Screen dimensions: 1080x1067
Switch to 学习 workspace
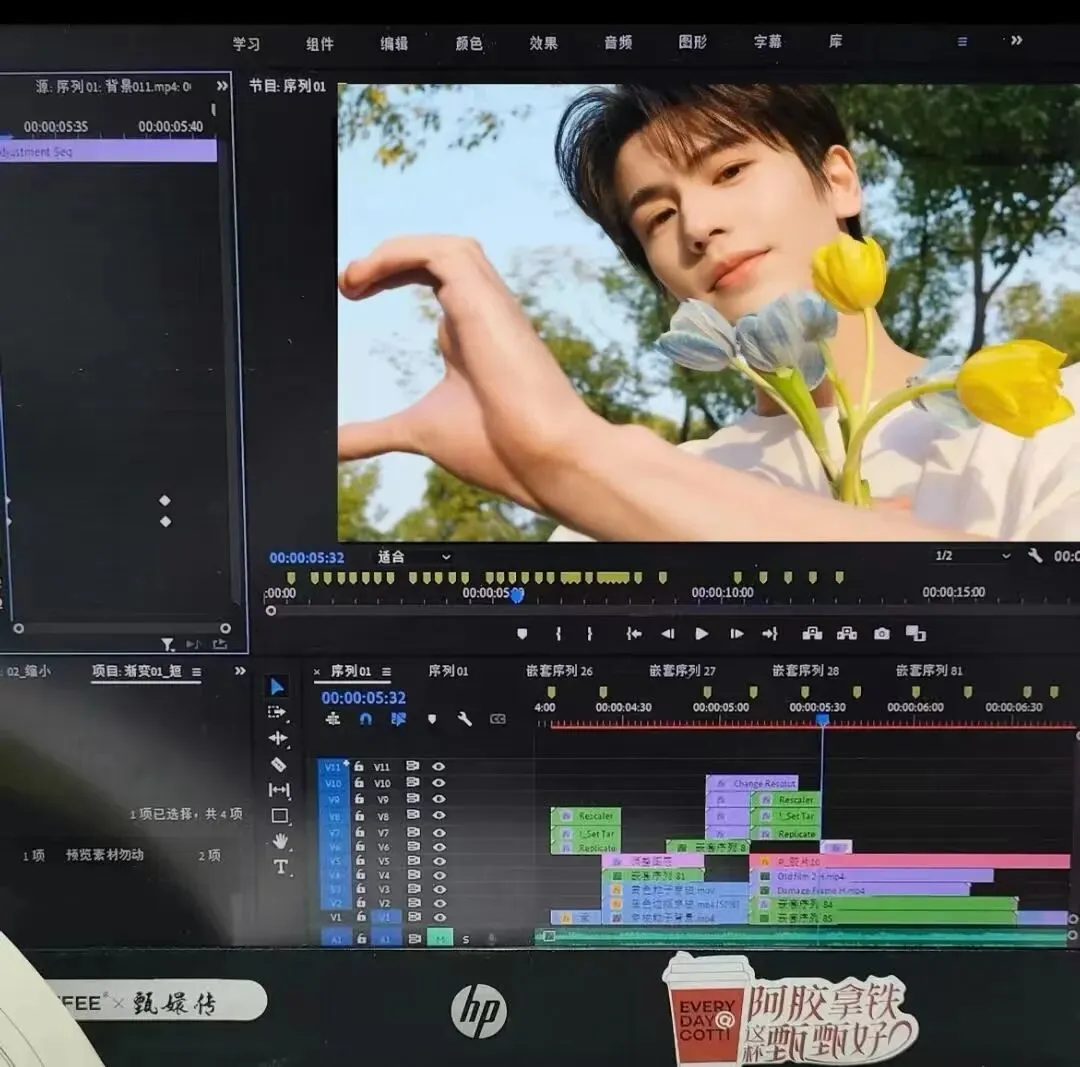tap(246, 44)
